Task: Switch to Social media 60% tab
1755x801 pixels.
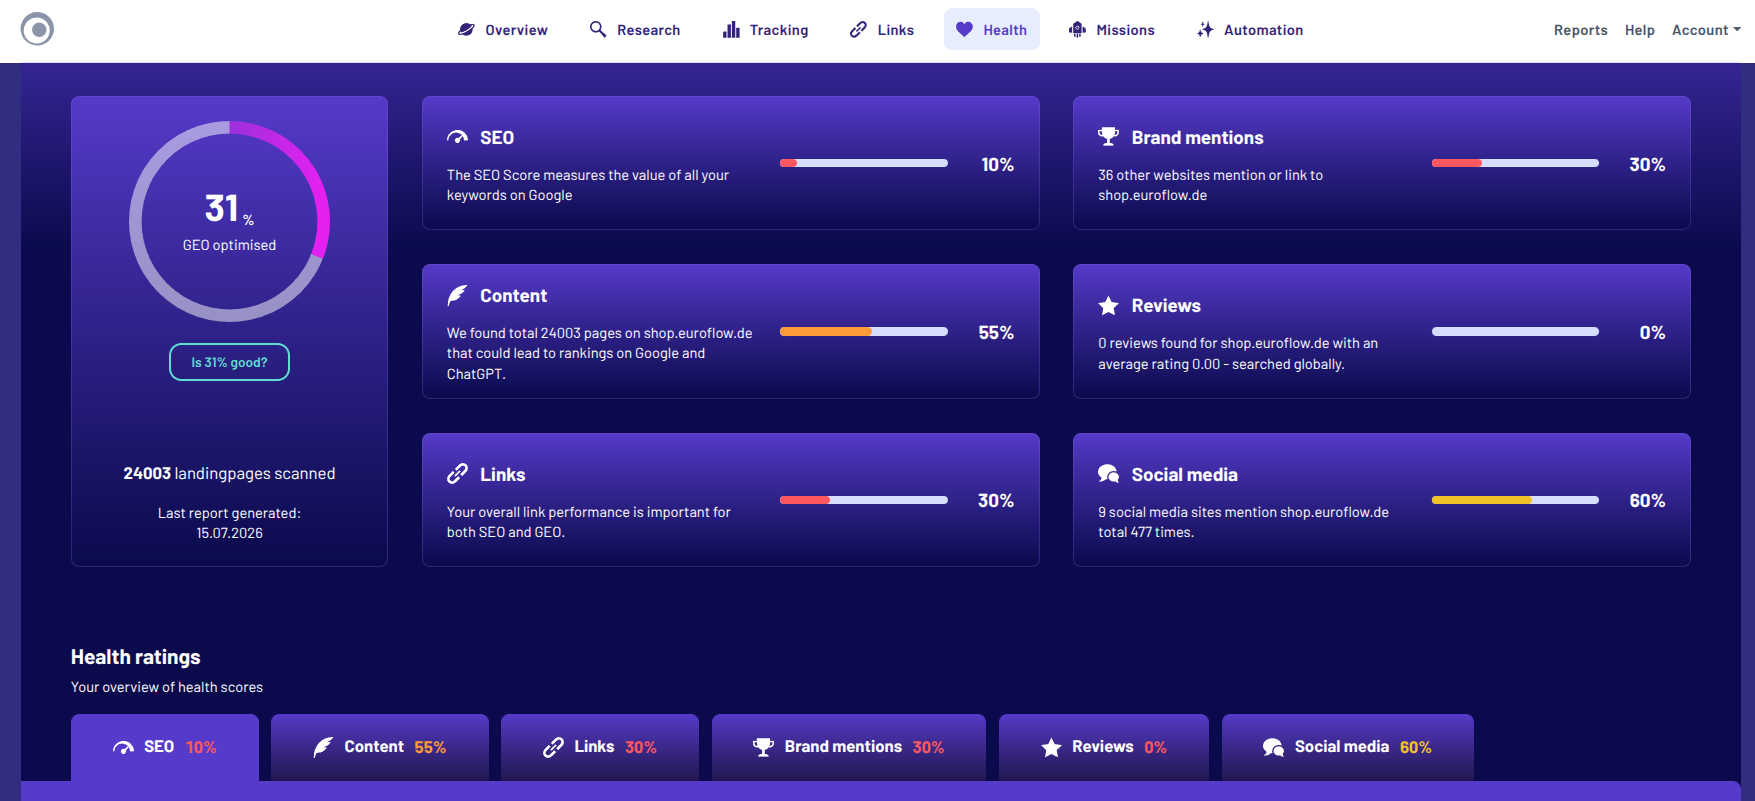Action: [x=1348, y=747]
